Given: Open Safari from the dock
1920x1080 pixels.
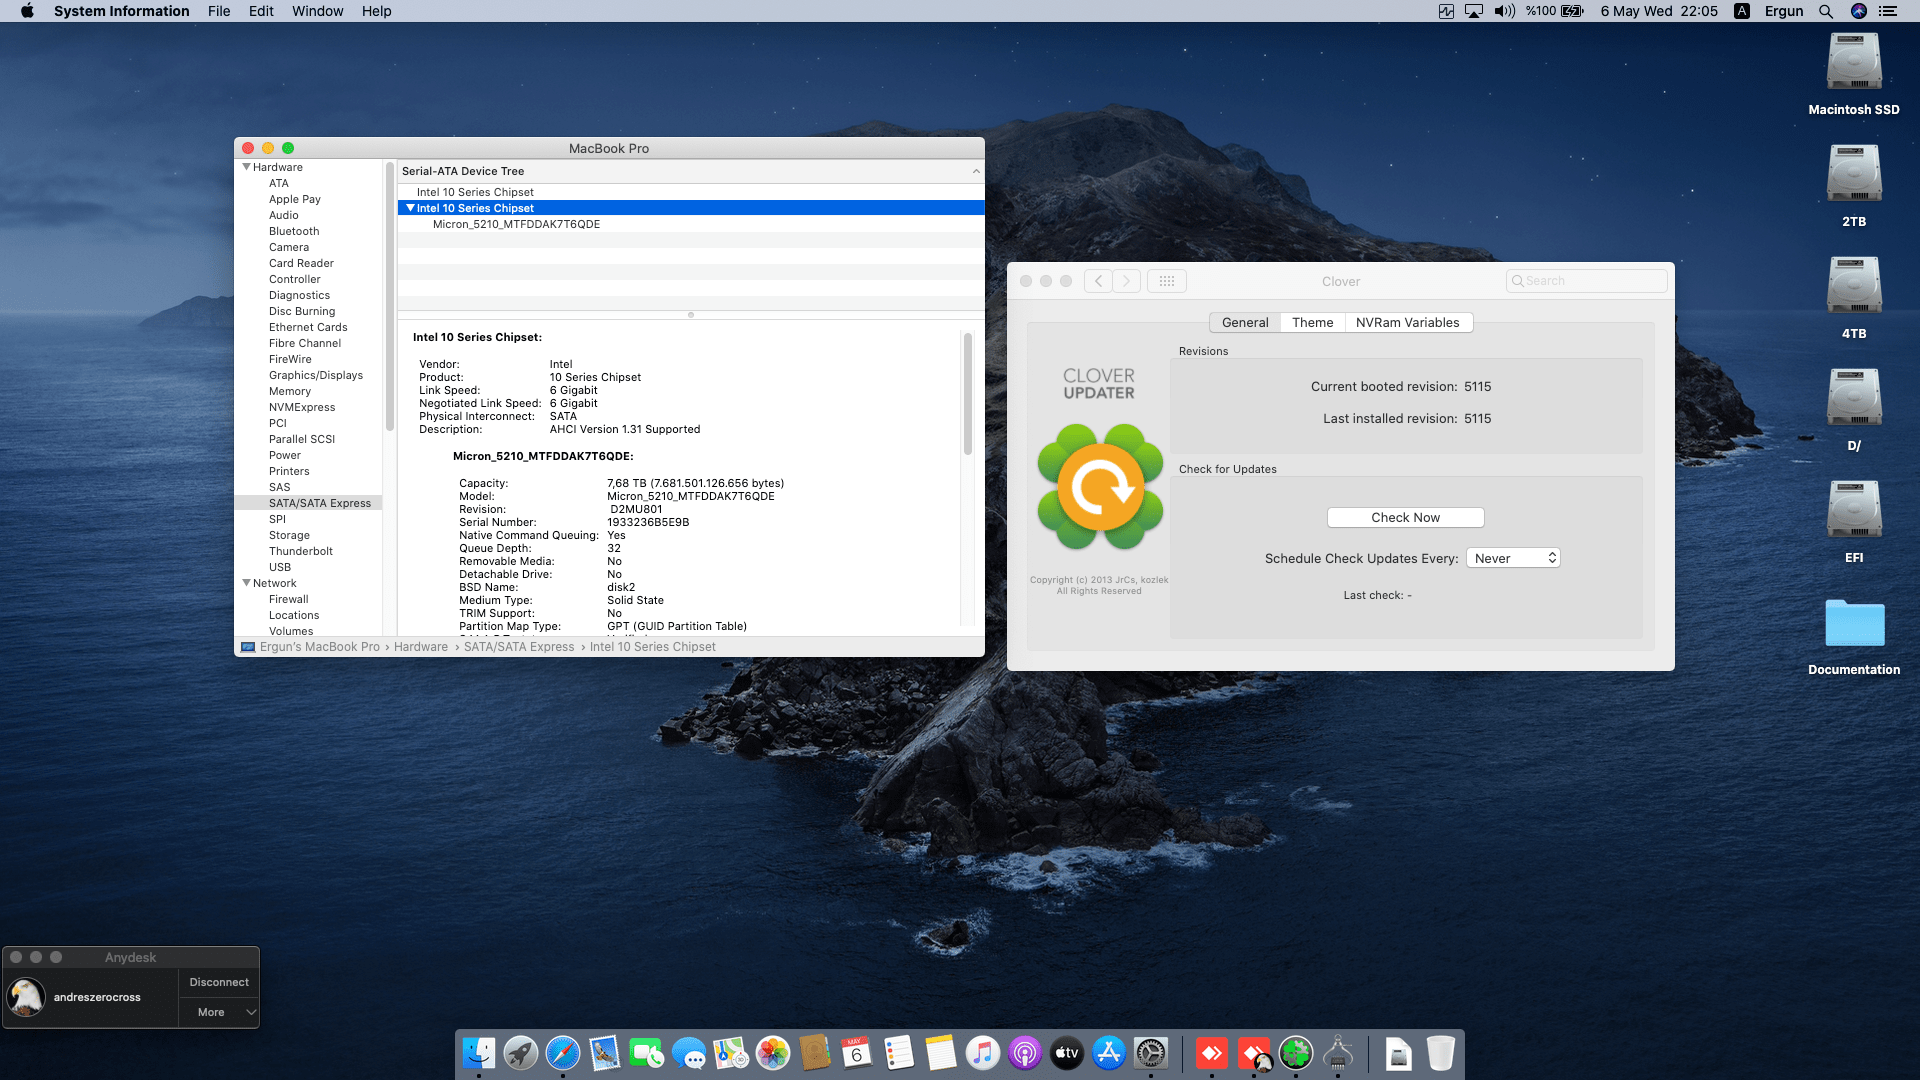Looking at the screenshot, I should point(563,1053).
